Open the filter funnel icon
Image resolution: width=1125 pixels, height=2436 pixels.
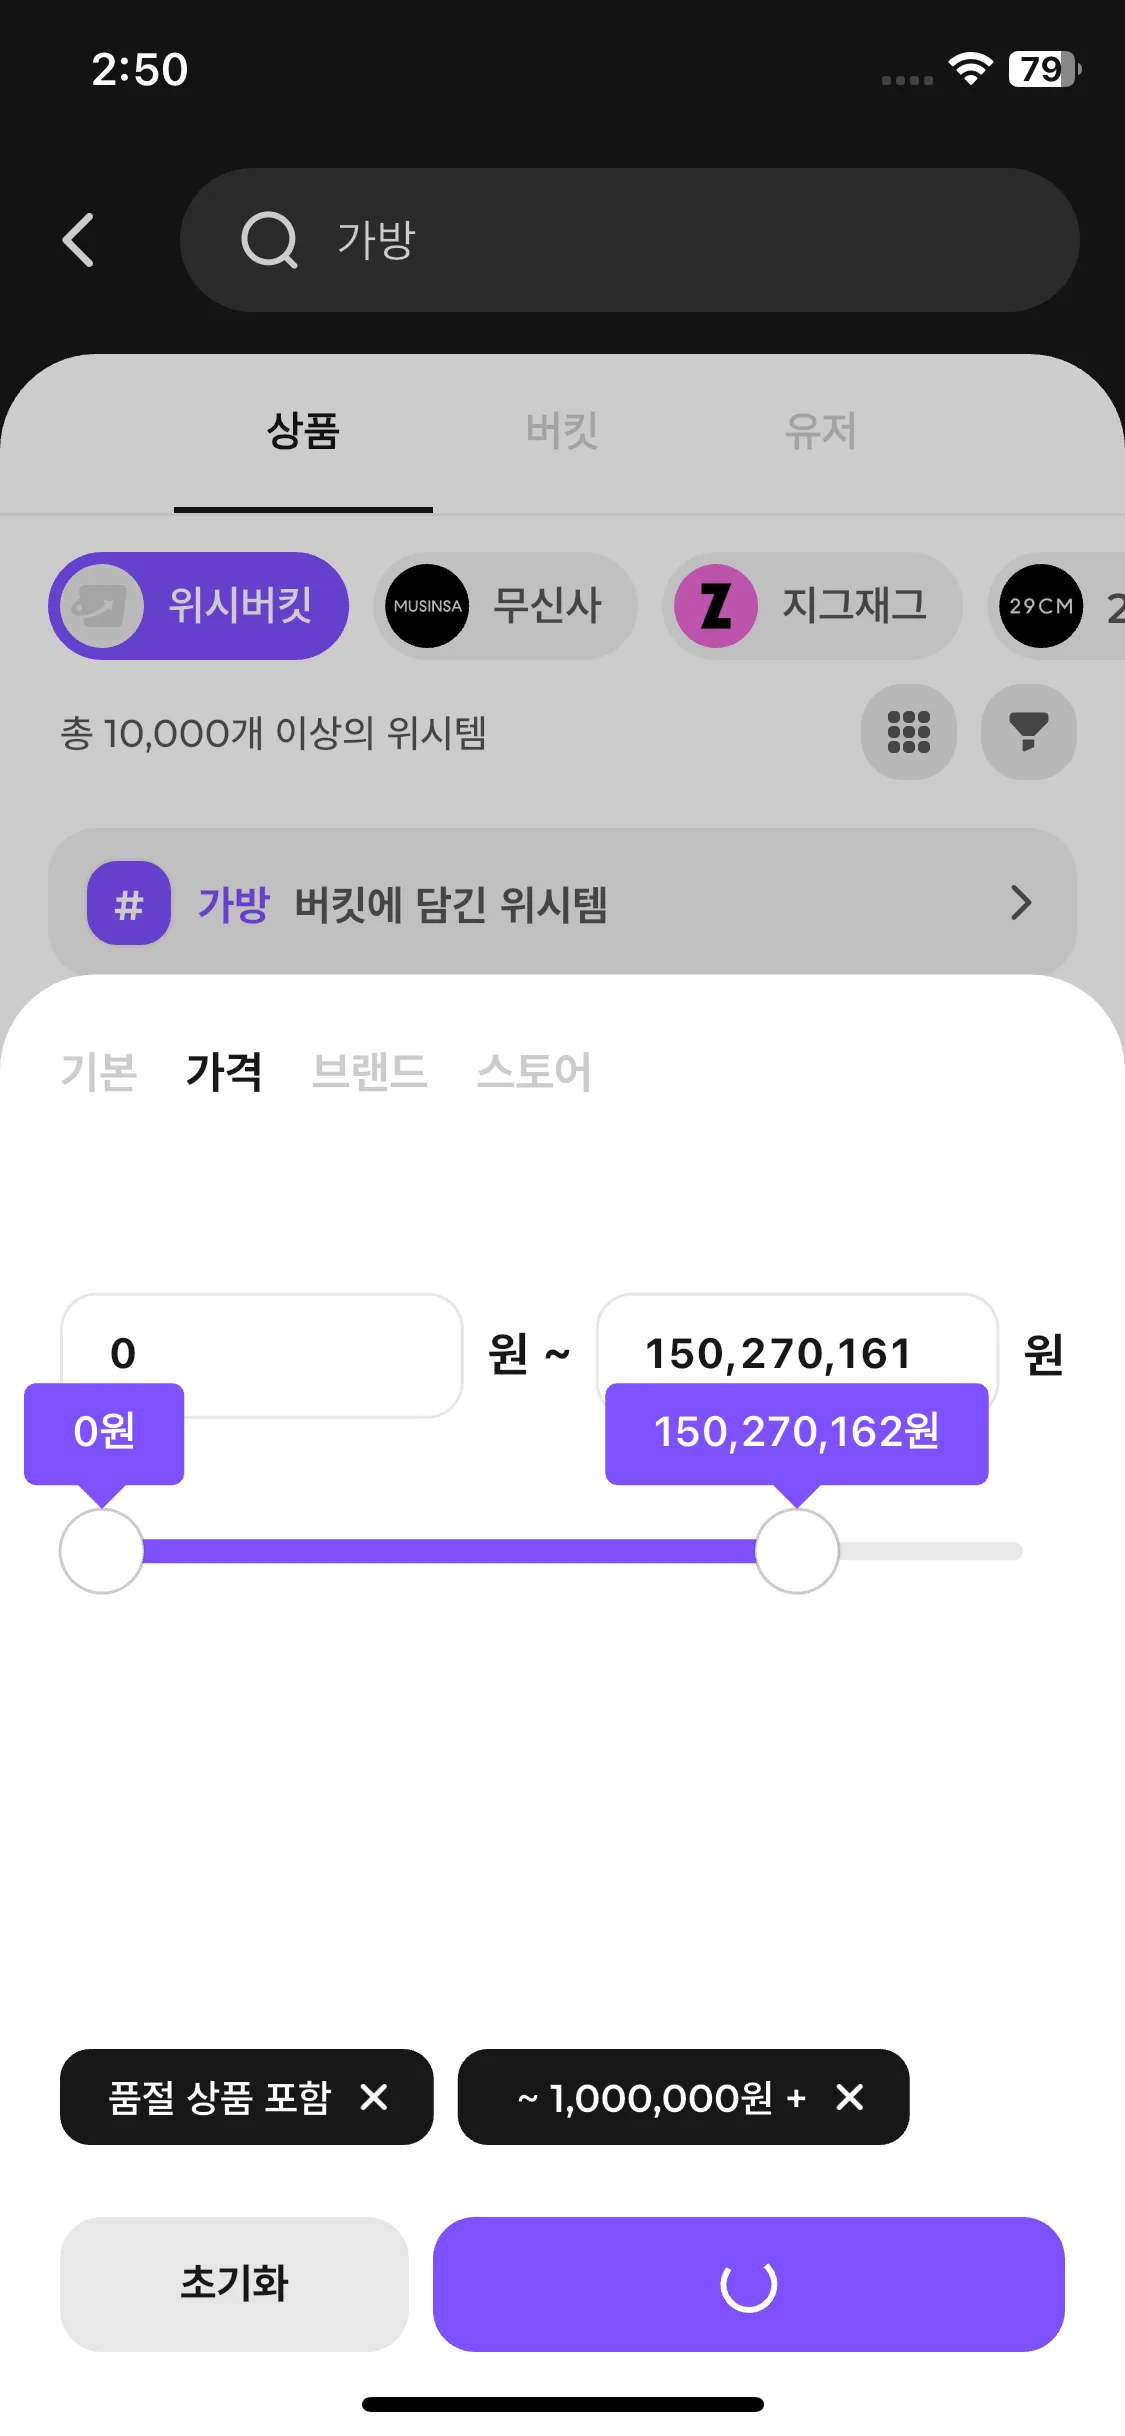[1028, 732]
